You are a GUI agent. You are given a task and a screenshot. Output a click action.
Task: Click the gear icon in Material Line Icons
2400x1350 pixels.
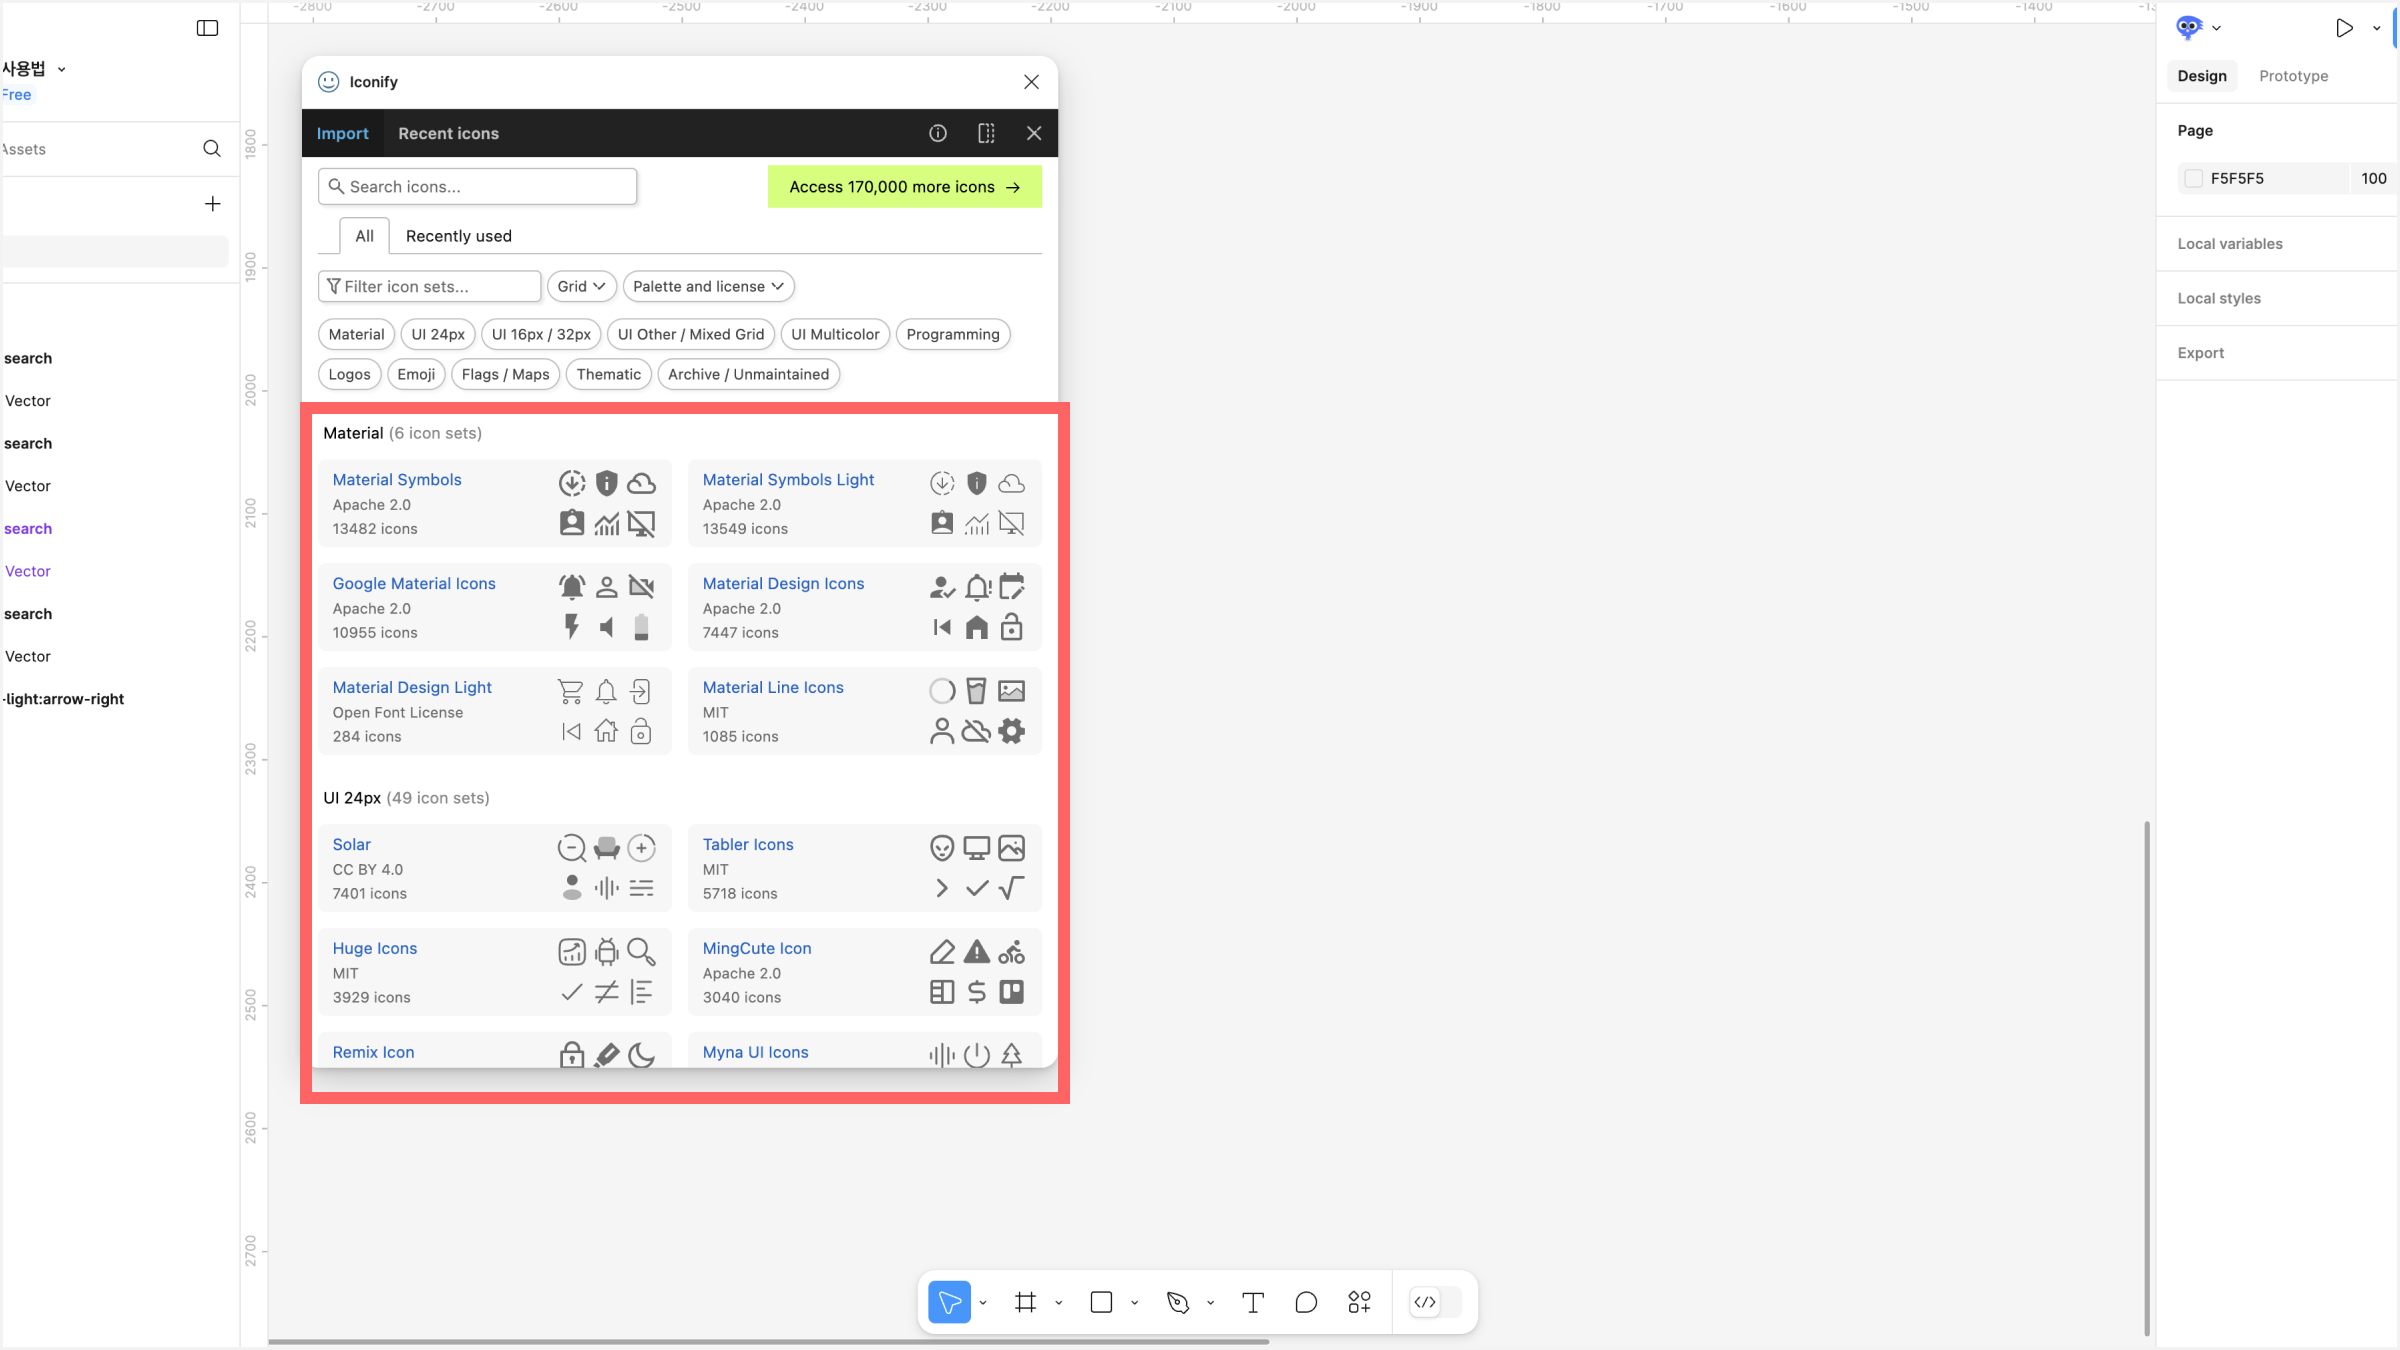[1012, 732]
